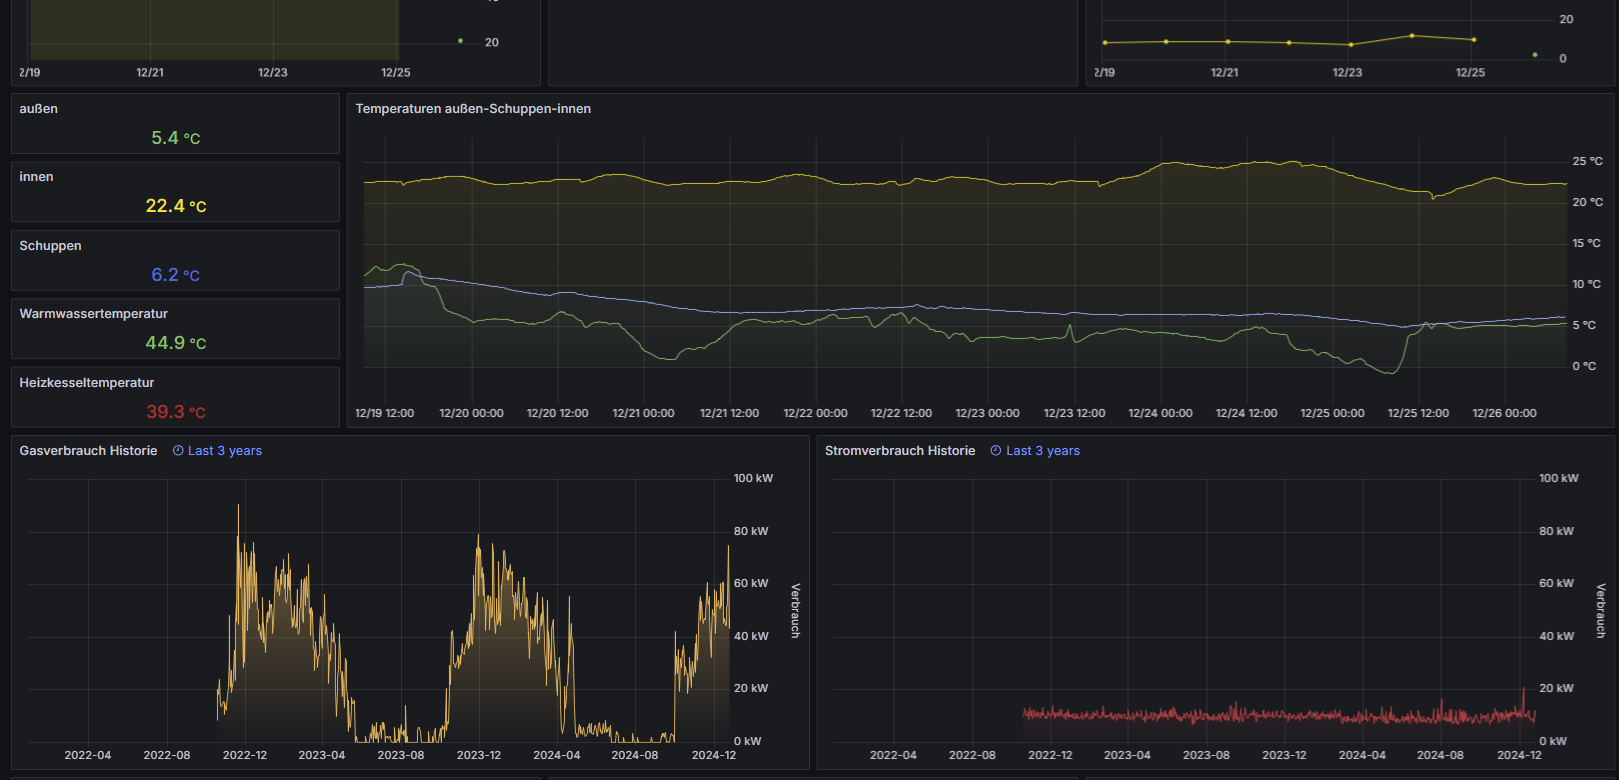Image resolution: width=1619 pixels, height=780 pixels.
Task: Click the '12/22 12:00' time axis label
Action: [x=901, y=413]
